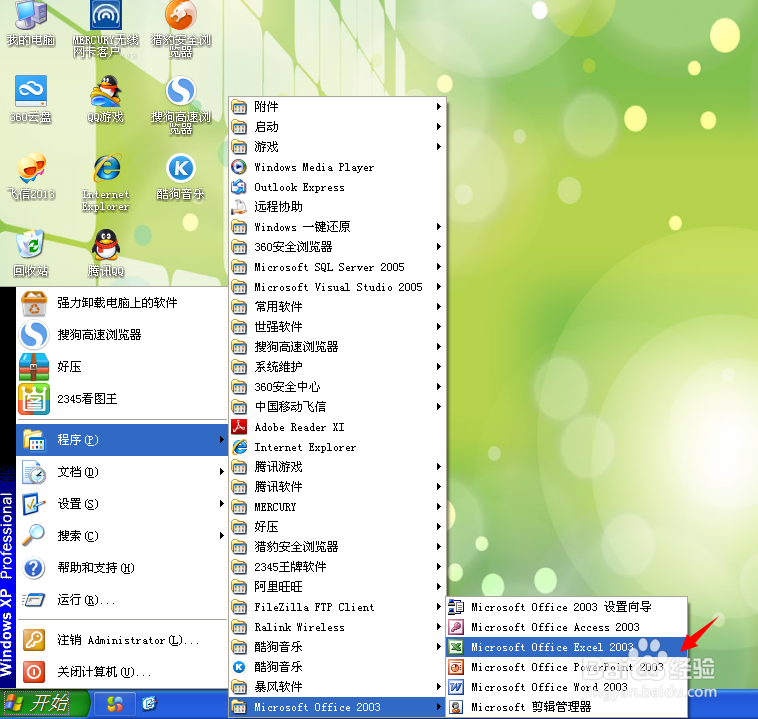Open the Ralink Wireless program folder

[x=337, y=627]
